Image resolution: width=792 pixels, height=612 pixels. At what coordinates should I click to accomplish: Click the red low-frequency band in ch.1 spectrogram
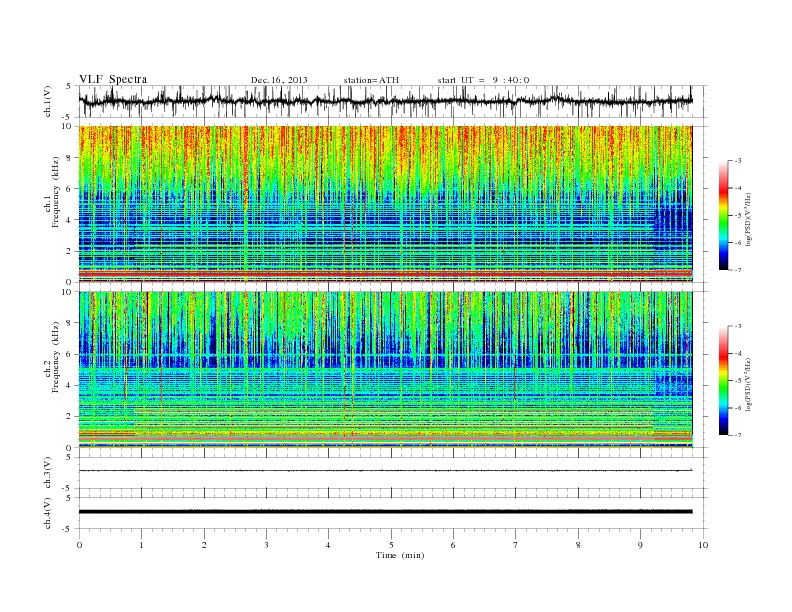[x=385, y=273]
